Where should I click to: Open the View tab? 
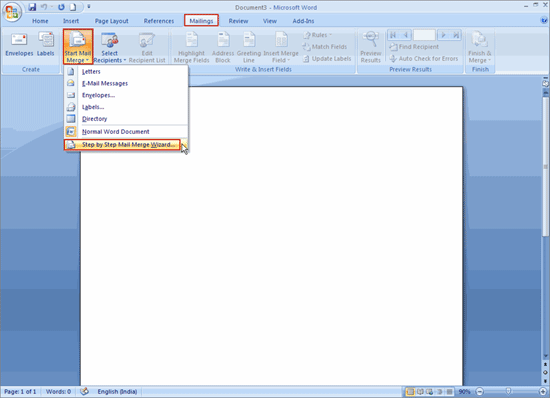[270, 21]
